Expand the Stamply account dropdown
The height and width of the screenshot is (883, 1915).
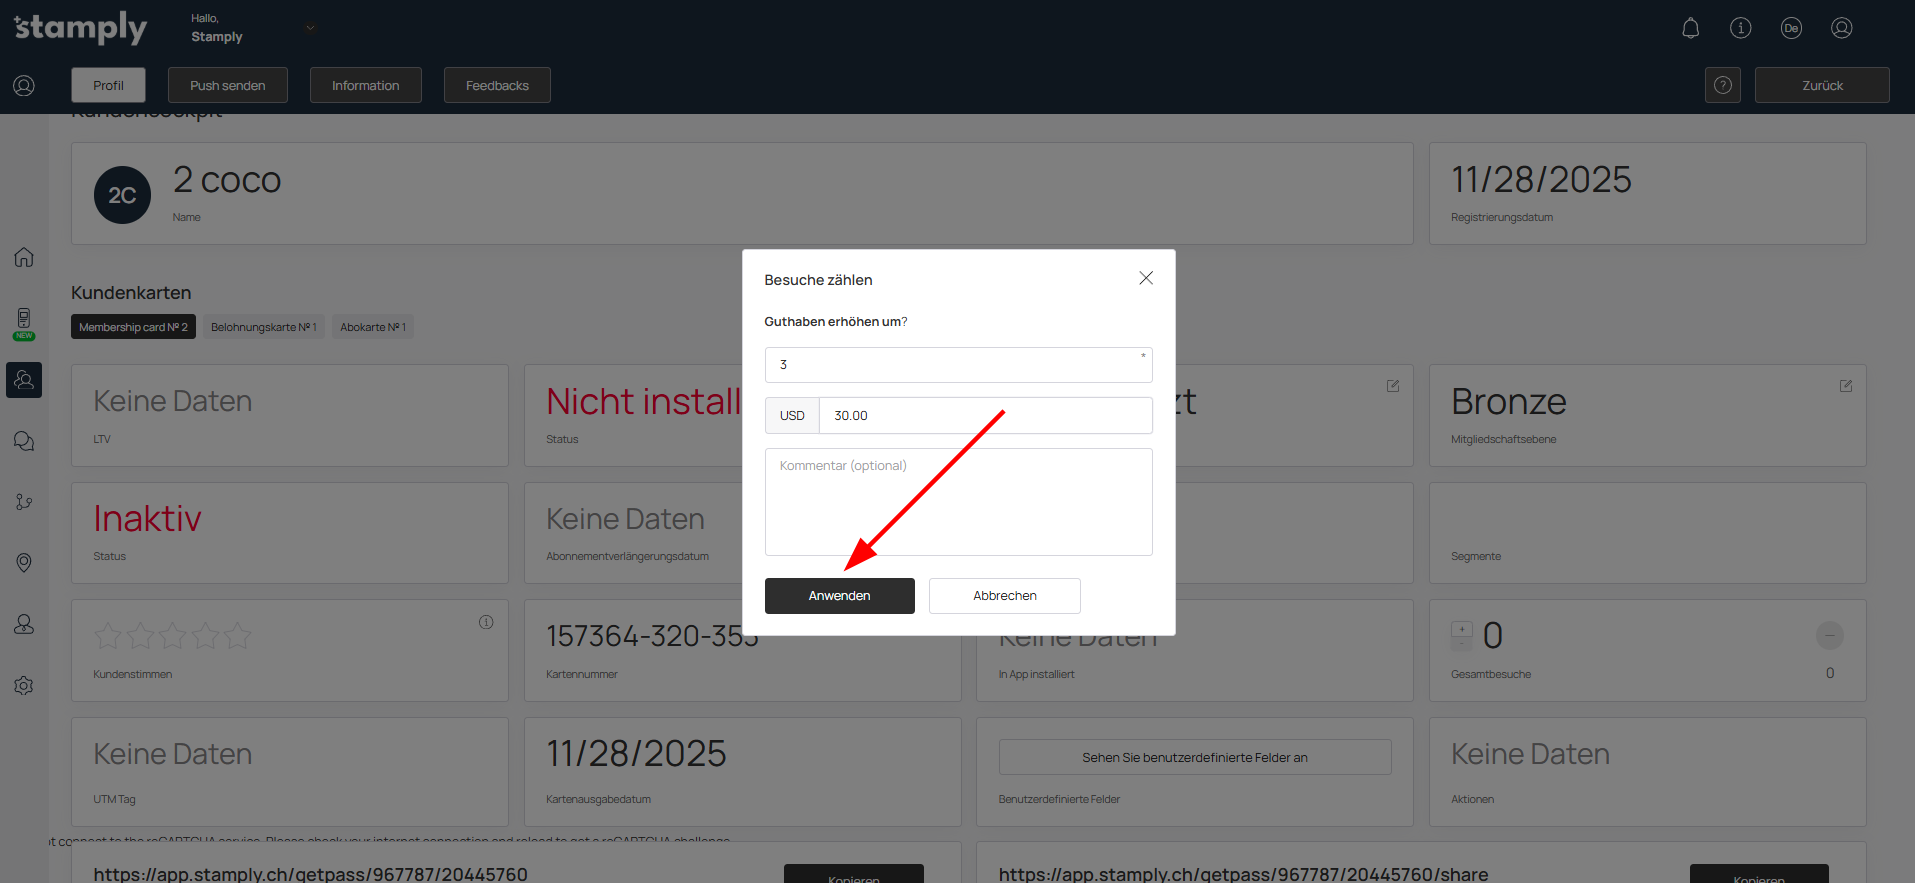310,28
